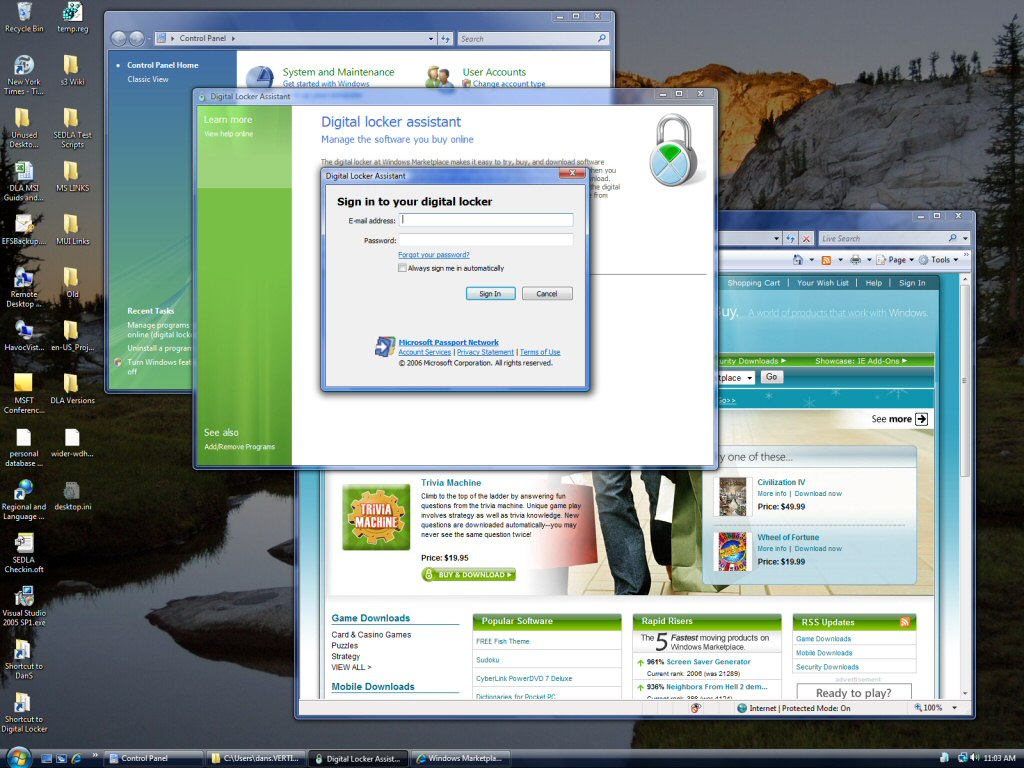
Task: Click the RSS Updates orange feed icon
Action: [x=904, y=622]
